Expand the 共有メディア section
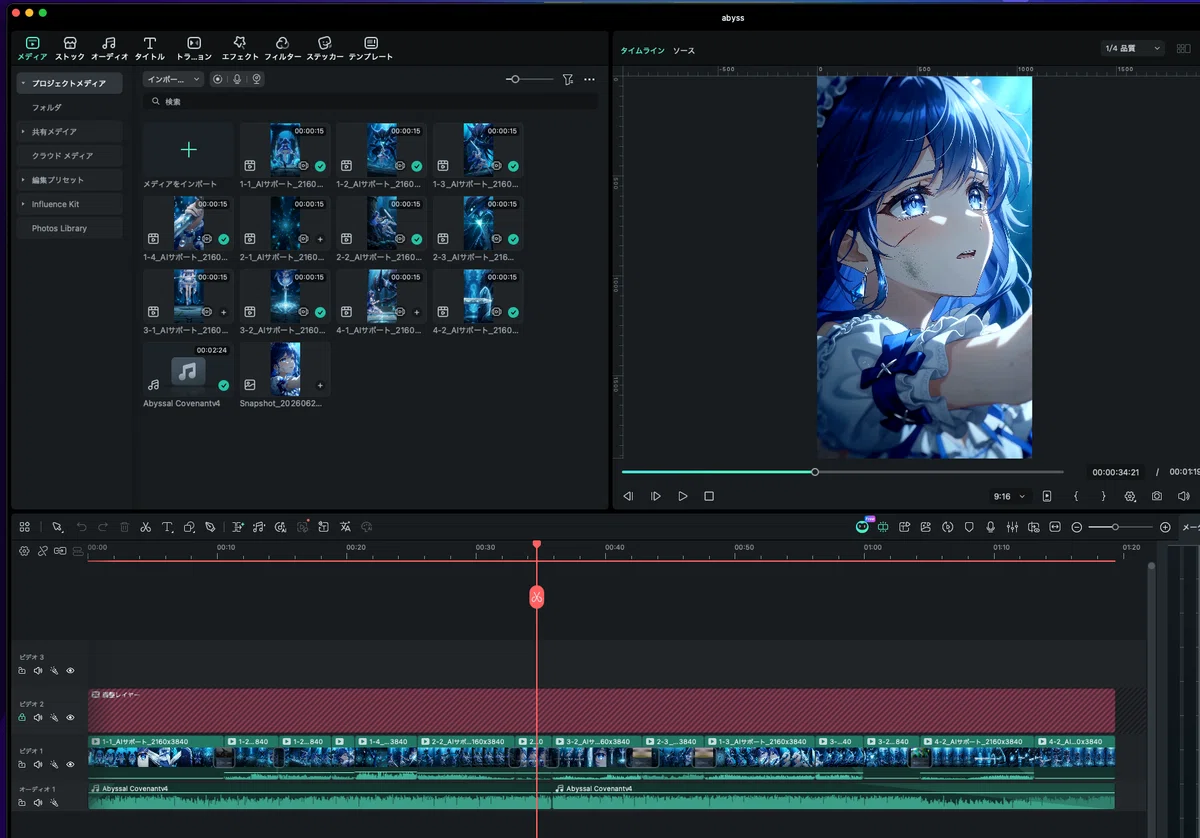The height and width of the screenshot is (838, 1200). [x=23, y=132]
